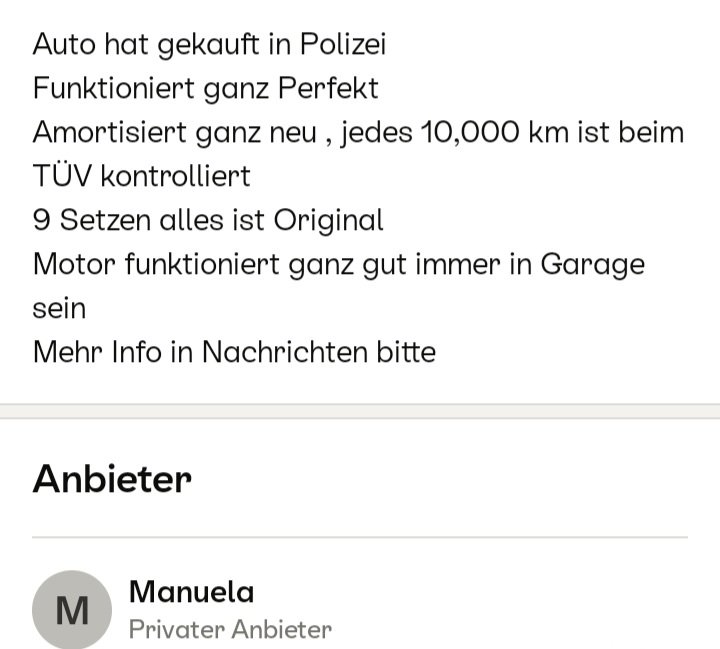Click the "9 Setzen" text
720x649 pixels.
[86, 220]
